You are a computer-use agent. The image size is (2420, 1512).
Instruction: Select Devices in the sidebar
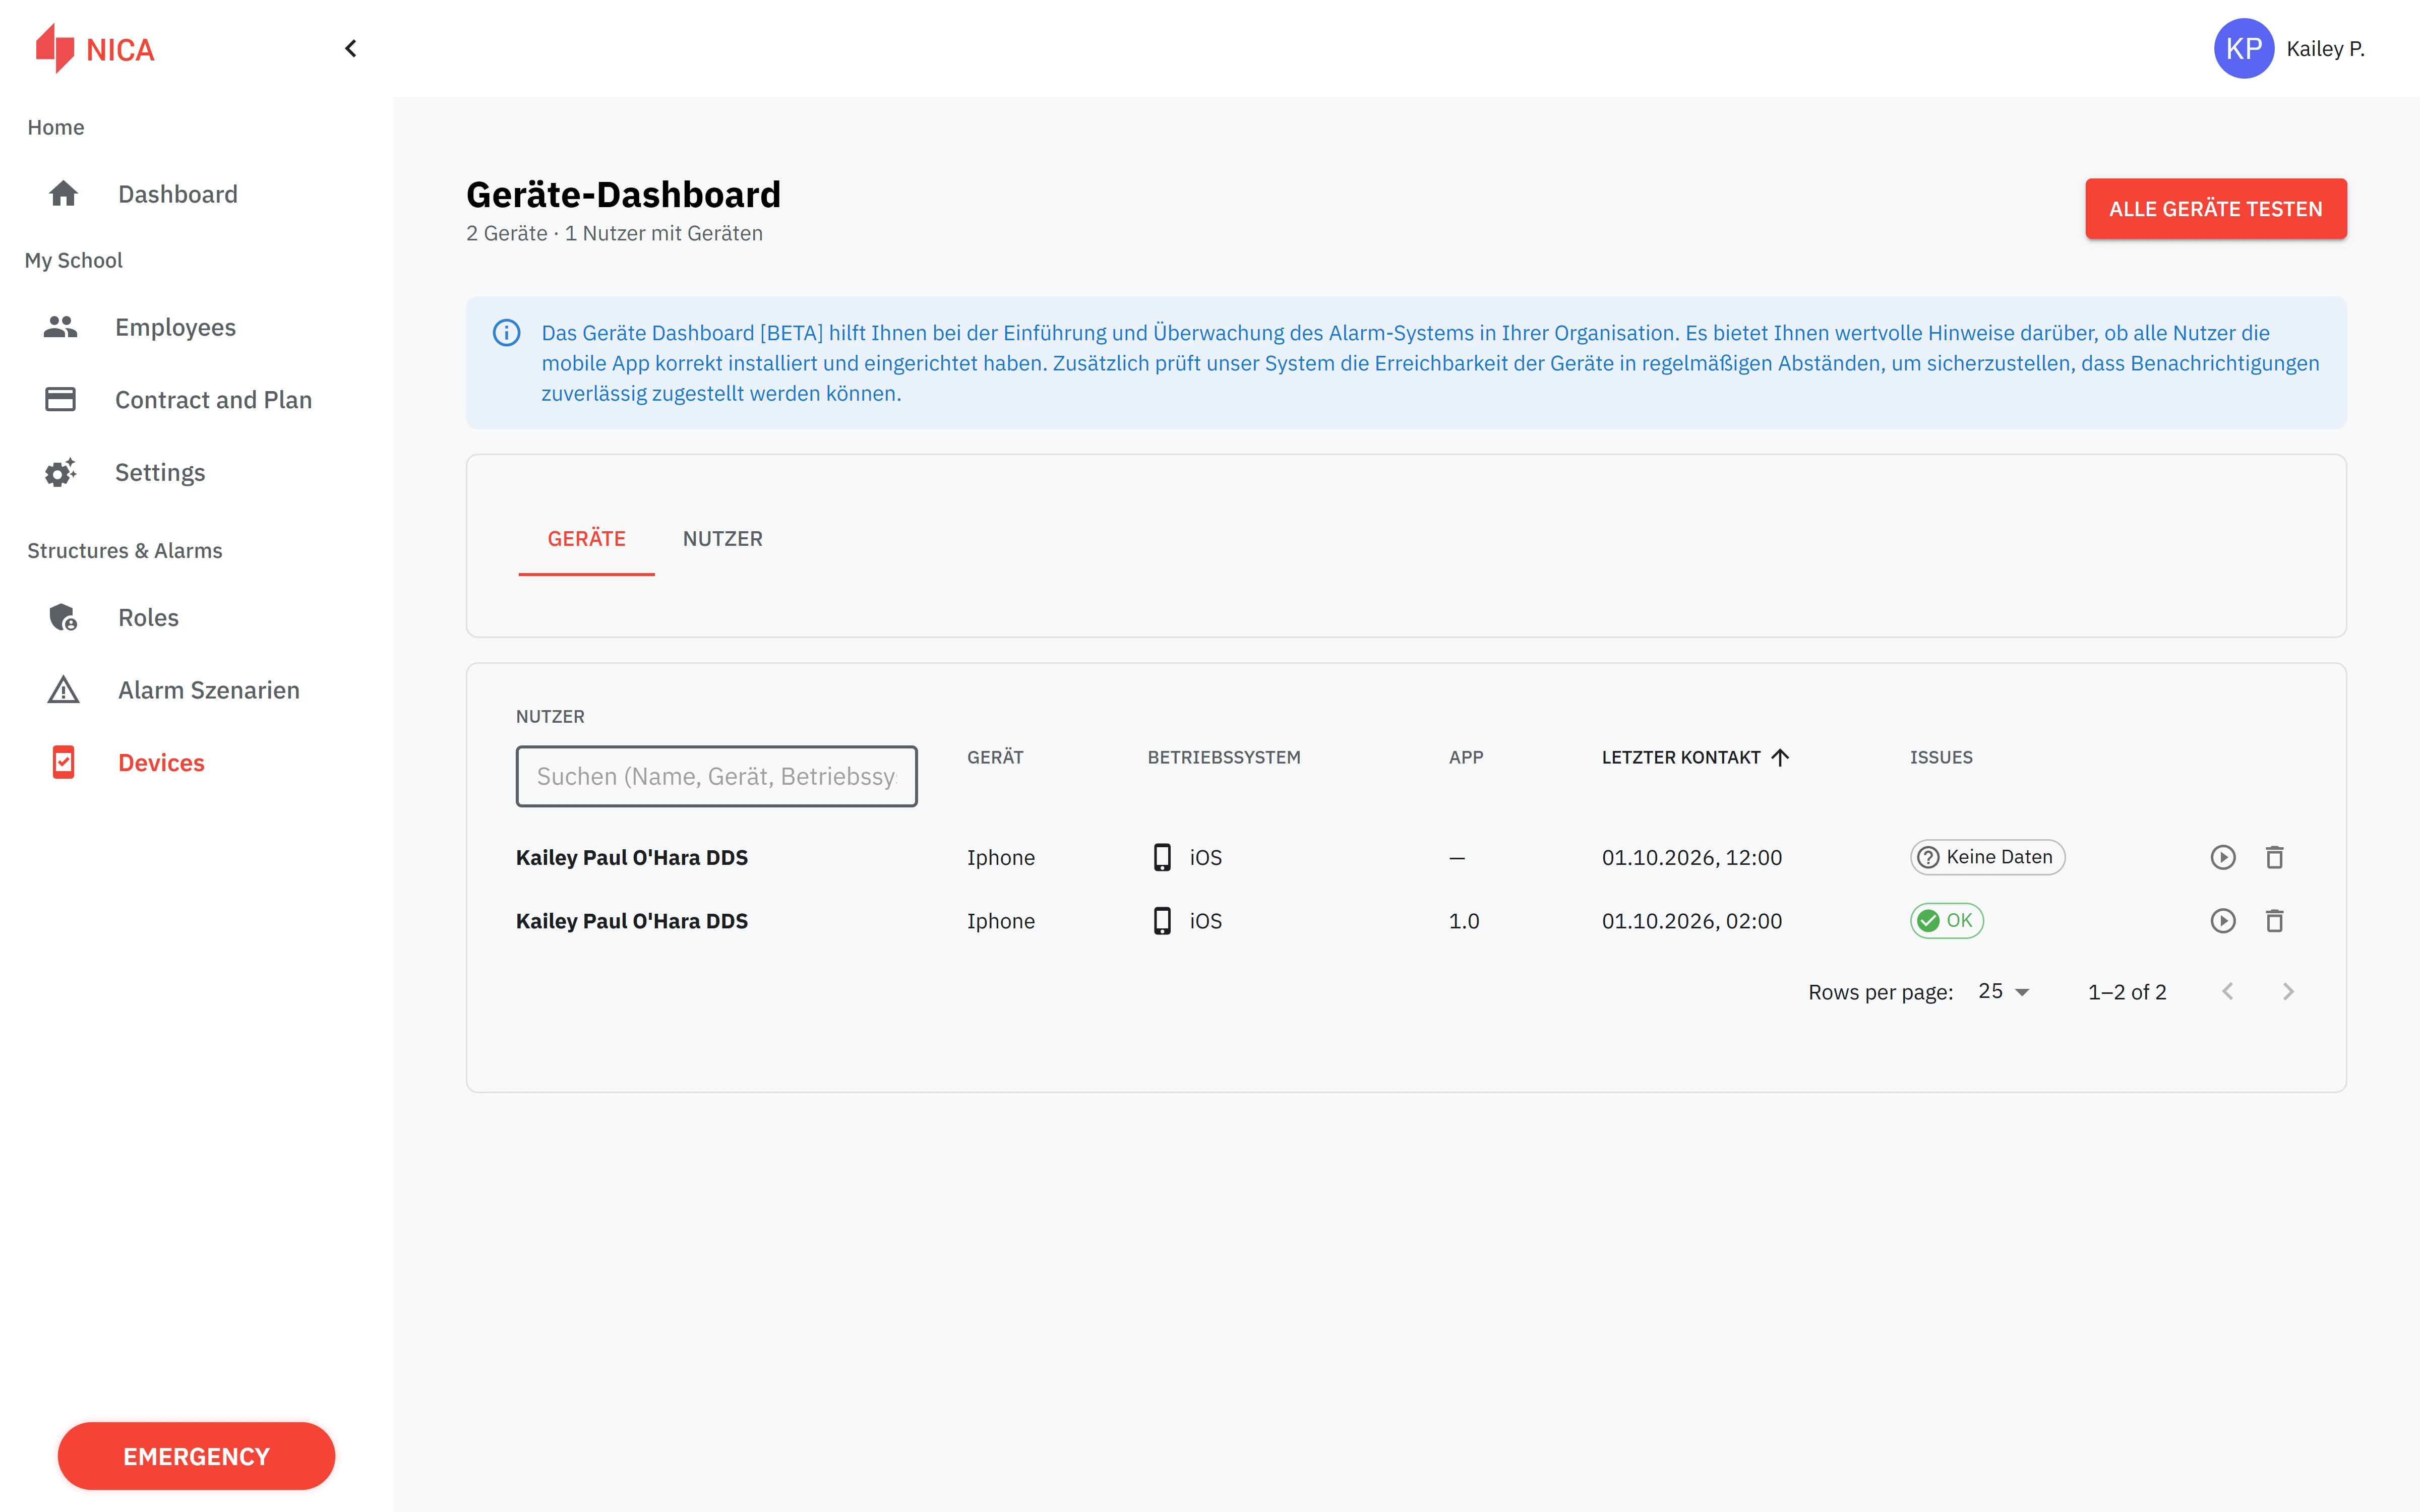161,762
